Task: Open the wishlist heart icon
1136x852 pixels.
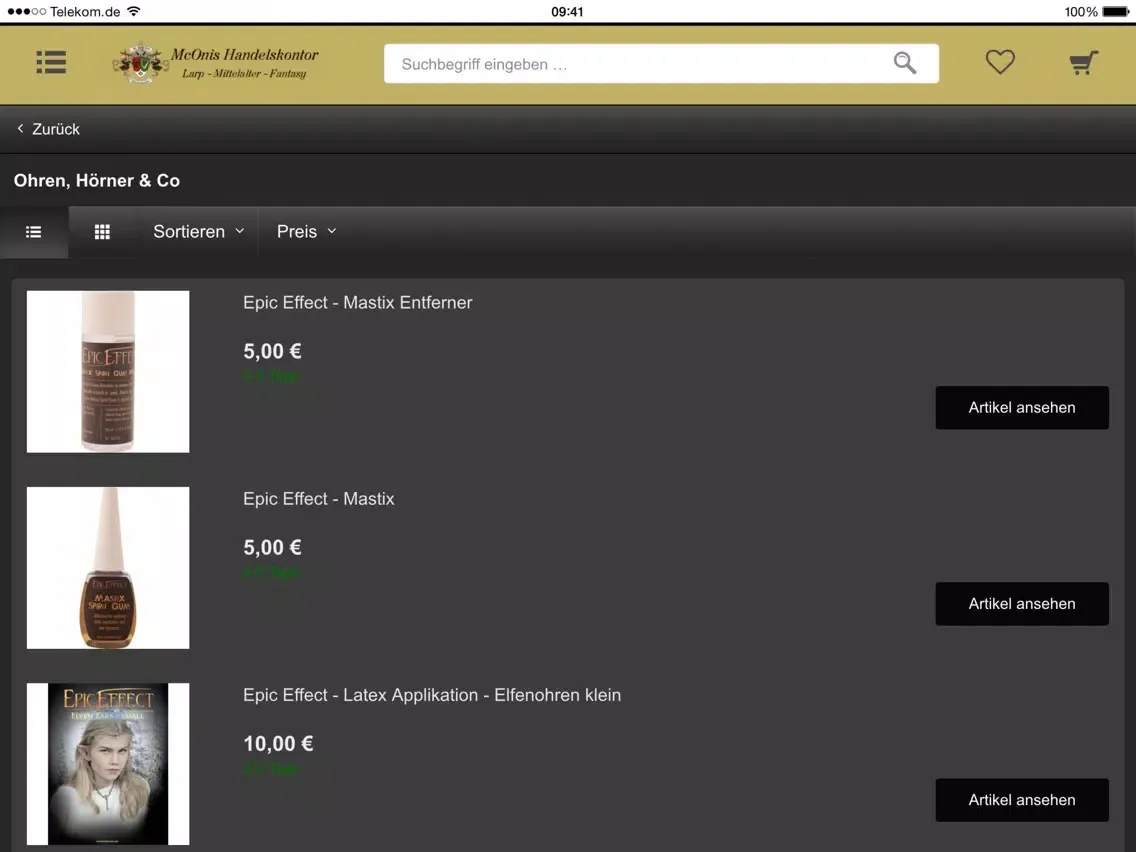Action: pos(1000,62)
